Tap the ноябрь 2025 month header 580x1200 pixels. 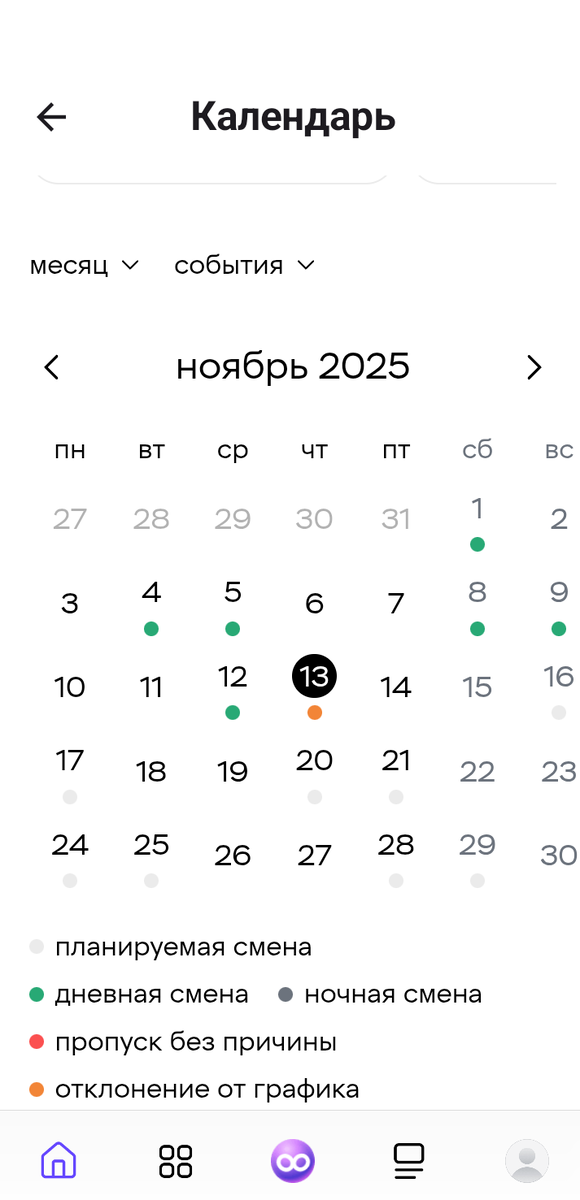[x=293, y=366]
